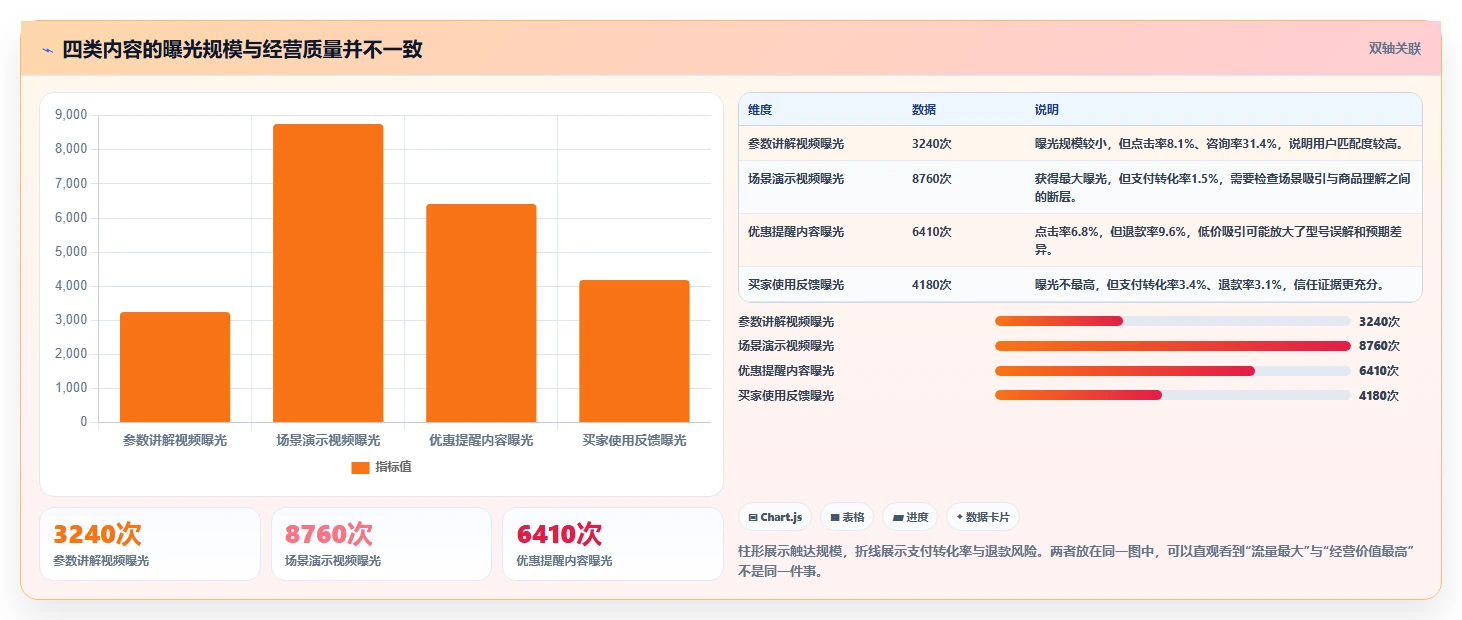
Task: Click description starting 曝光不最高
Action: (x=1210, y=285)
